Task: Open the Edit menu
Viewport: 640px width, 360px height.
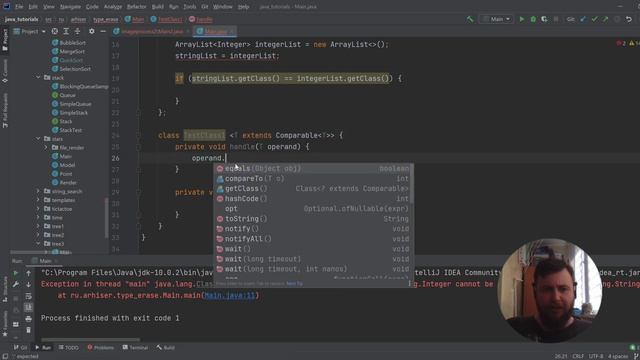Action: coord(33,7)
